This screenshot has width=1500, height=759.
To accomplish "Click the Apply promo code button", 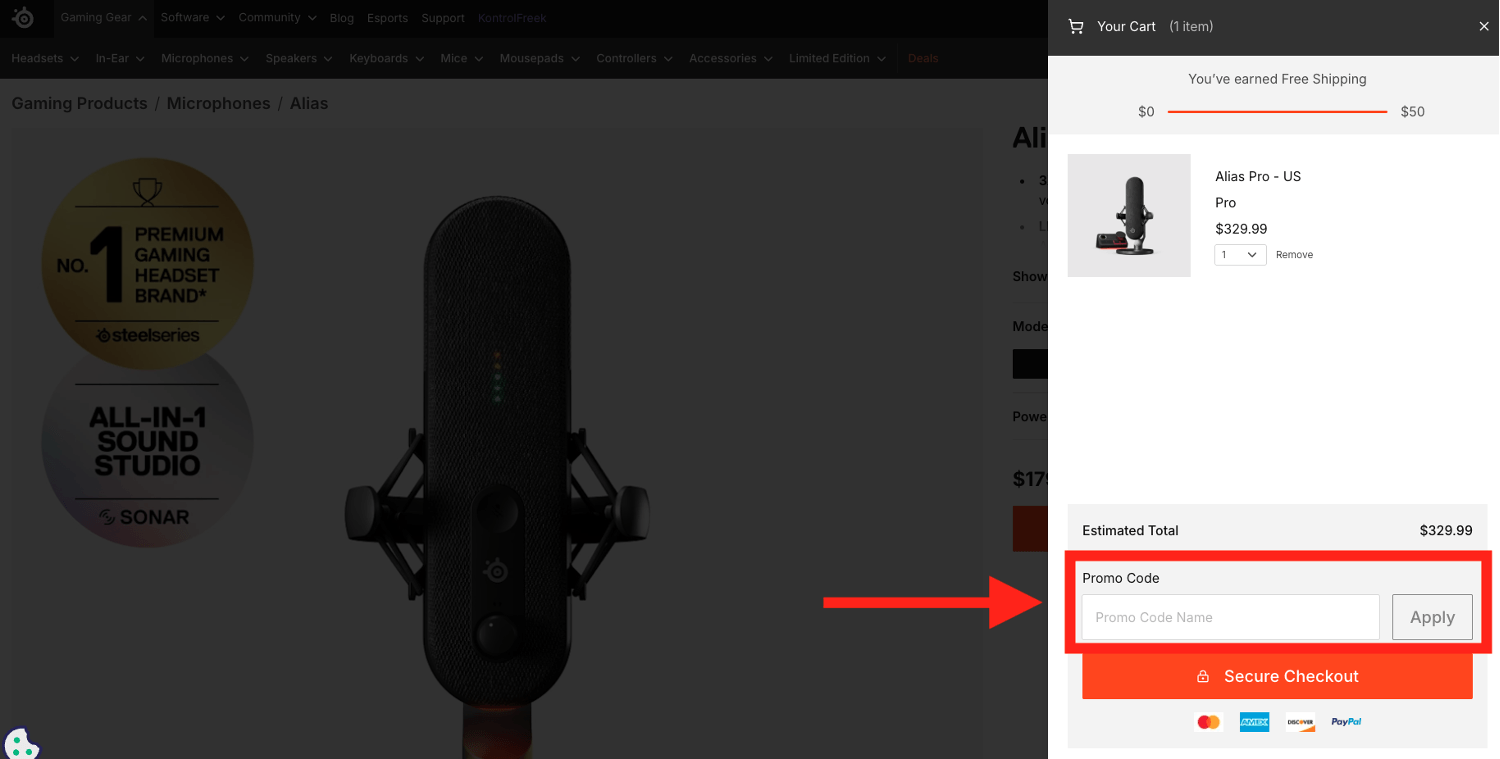I will (x=1432, y=617).
